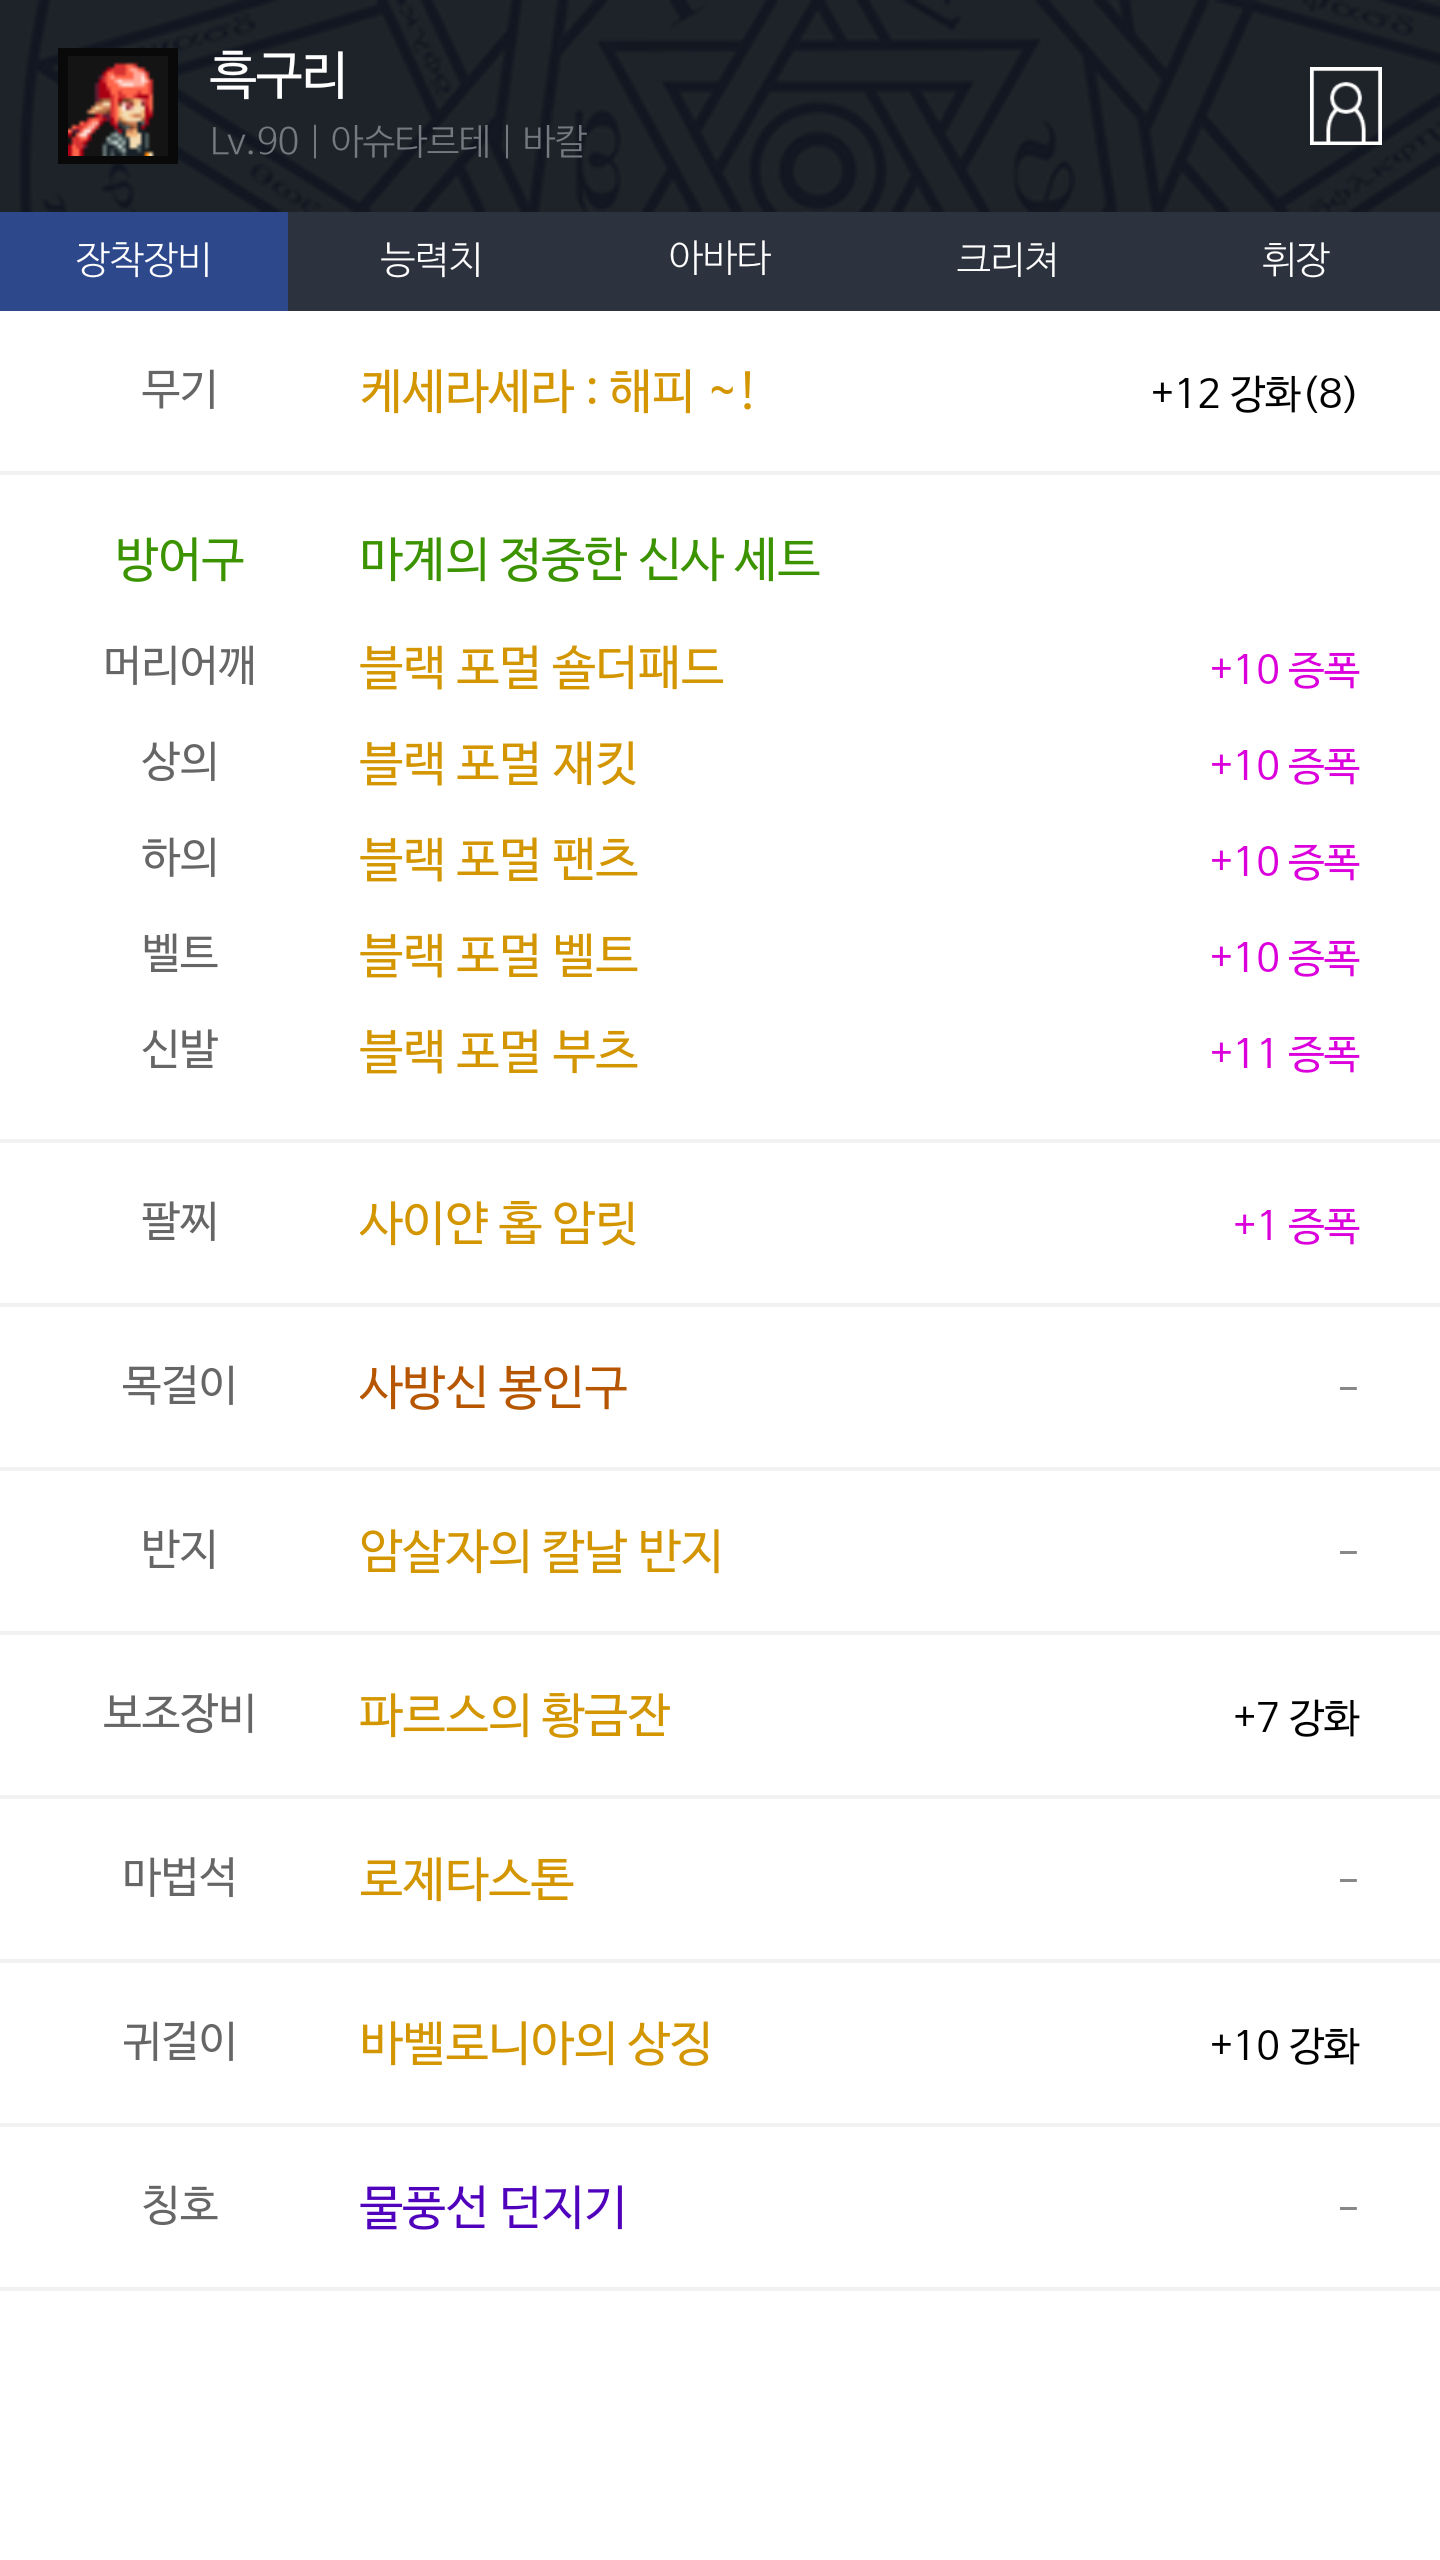Open weapon 케세라세라 : 해피 ~!
Viewport: 1440px width, 2560px height.
click(556, 391)
